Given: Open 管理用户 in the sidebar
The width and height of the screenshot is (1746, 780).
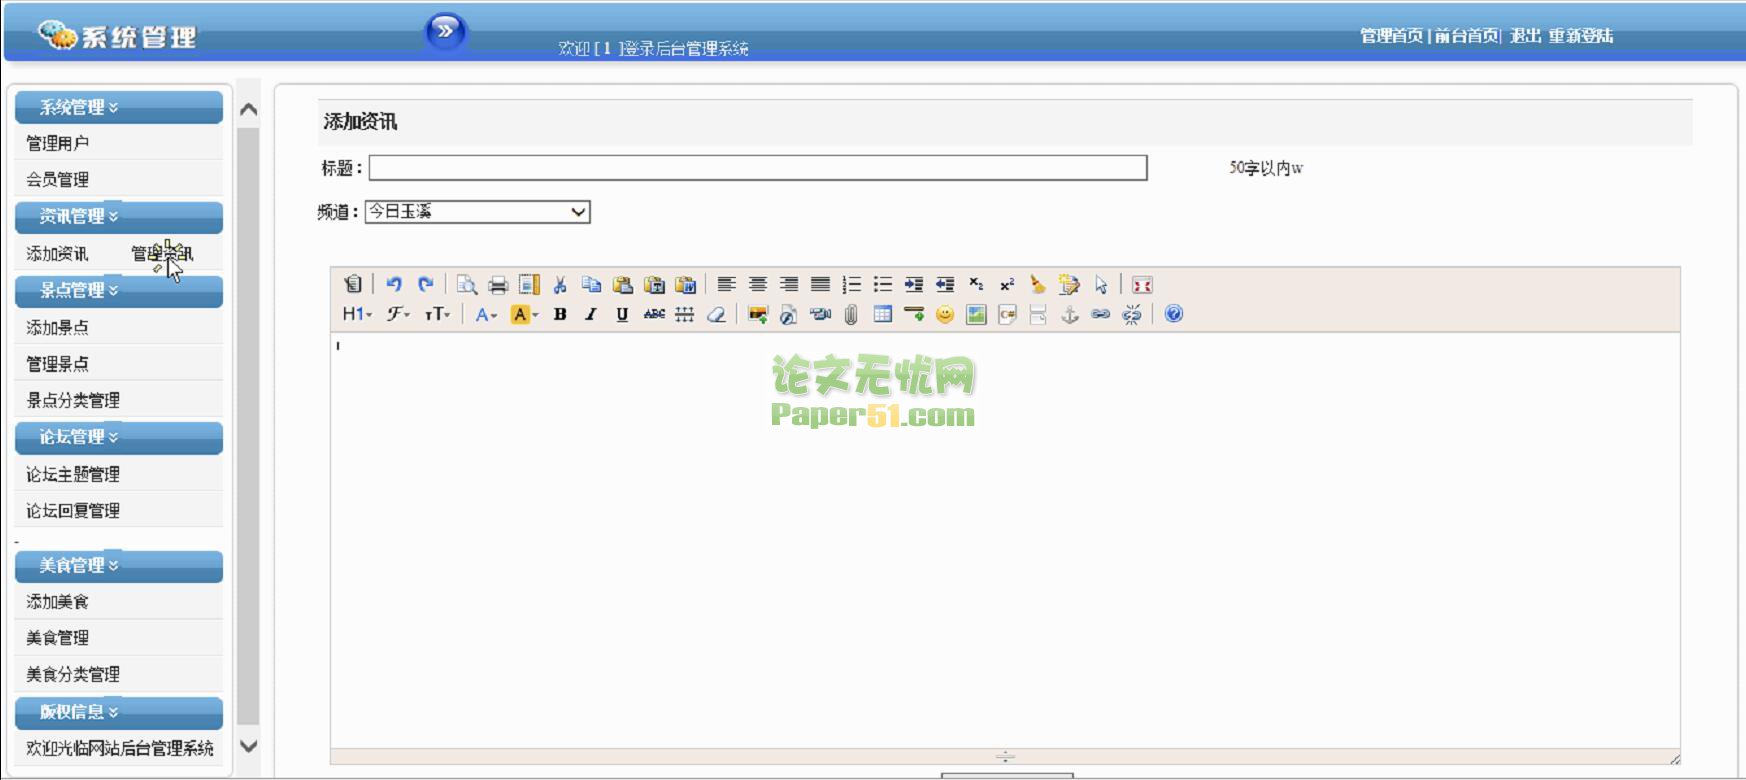Looking at the screenshot, I should [x=57, y=143].
